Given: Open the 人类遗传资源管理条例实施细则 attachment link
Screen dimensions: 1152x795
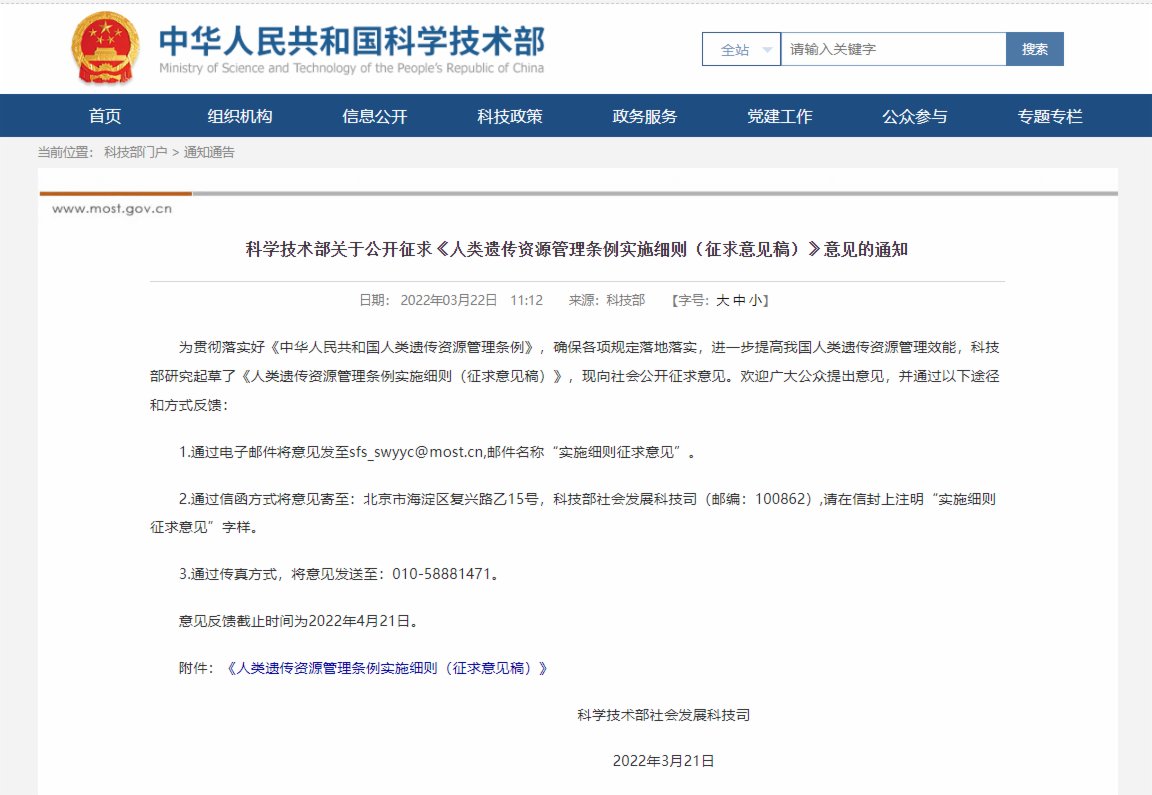Looking at the screenshot, I should (x=387, y=669).
